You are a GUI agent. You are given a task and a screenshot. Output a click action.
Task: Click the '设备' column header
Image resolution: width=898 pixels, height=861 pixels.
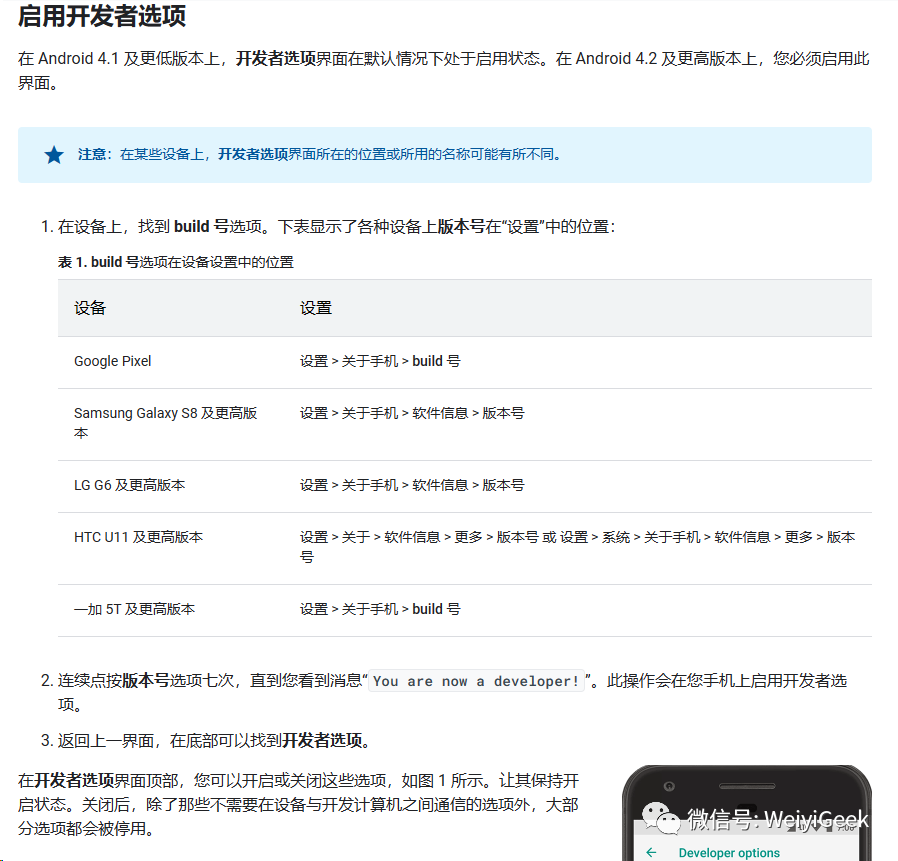point(90,308)
